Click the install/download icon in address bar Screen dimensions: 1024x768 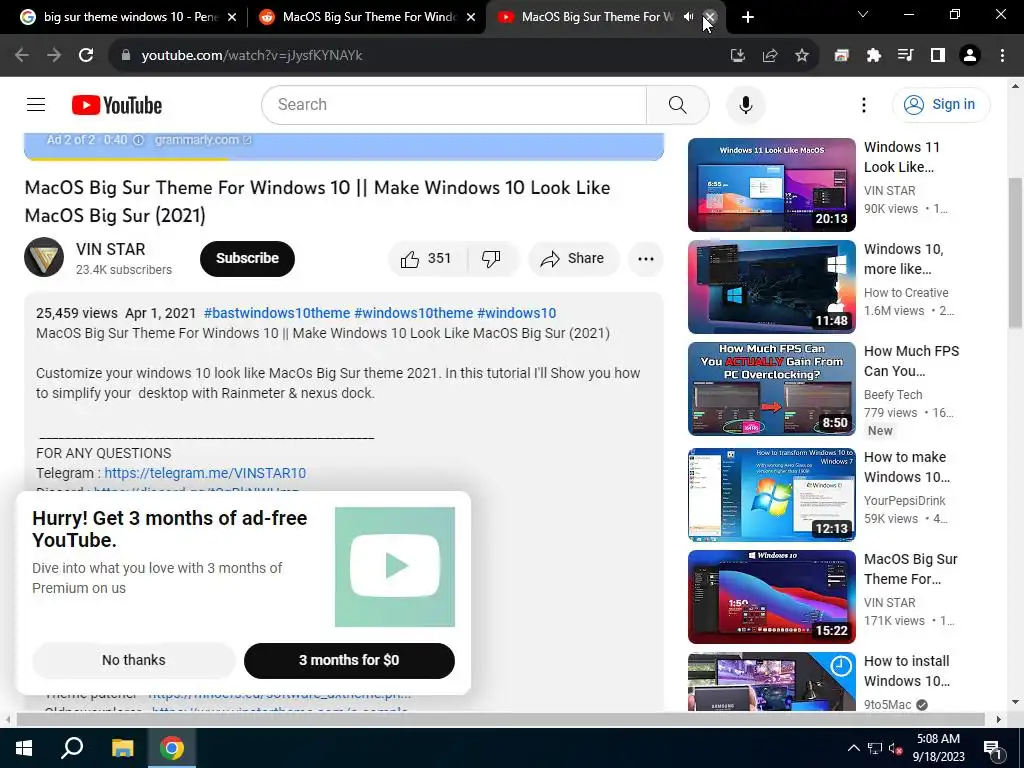[x=738, y=56]
